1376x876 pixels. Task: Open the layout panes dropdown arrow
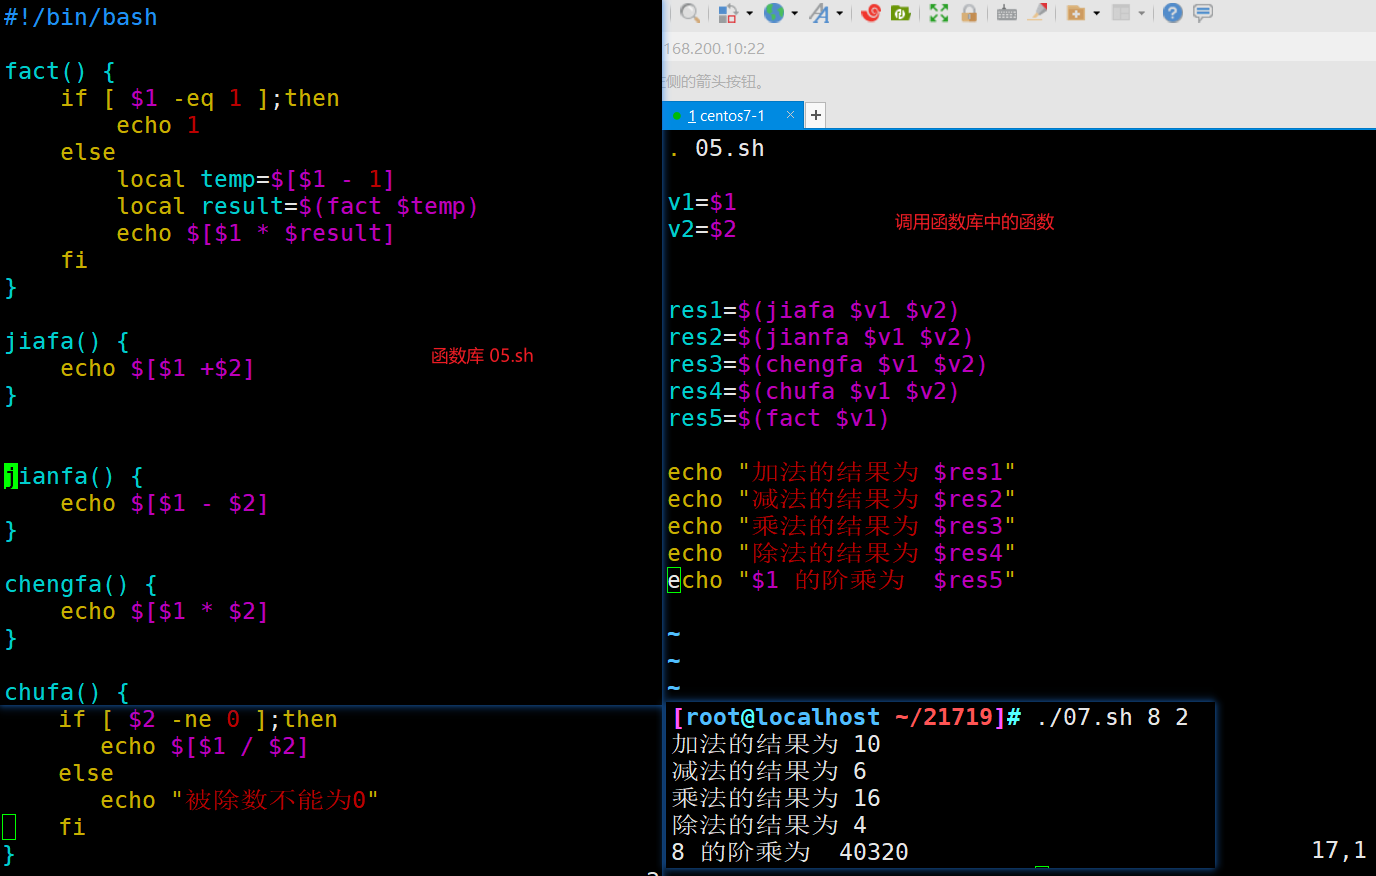coord(1141,13)
